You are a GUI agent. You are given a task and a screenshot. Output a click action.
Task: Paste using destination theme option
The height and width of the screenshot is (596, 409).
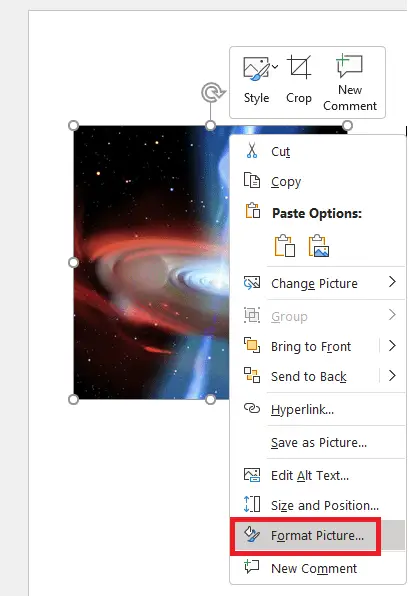(x=285, y=246)
